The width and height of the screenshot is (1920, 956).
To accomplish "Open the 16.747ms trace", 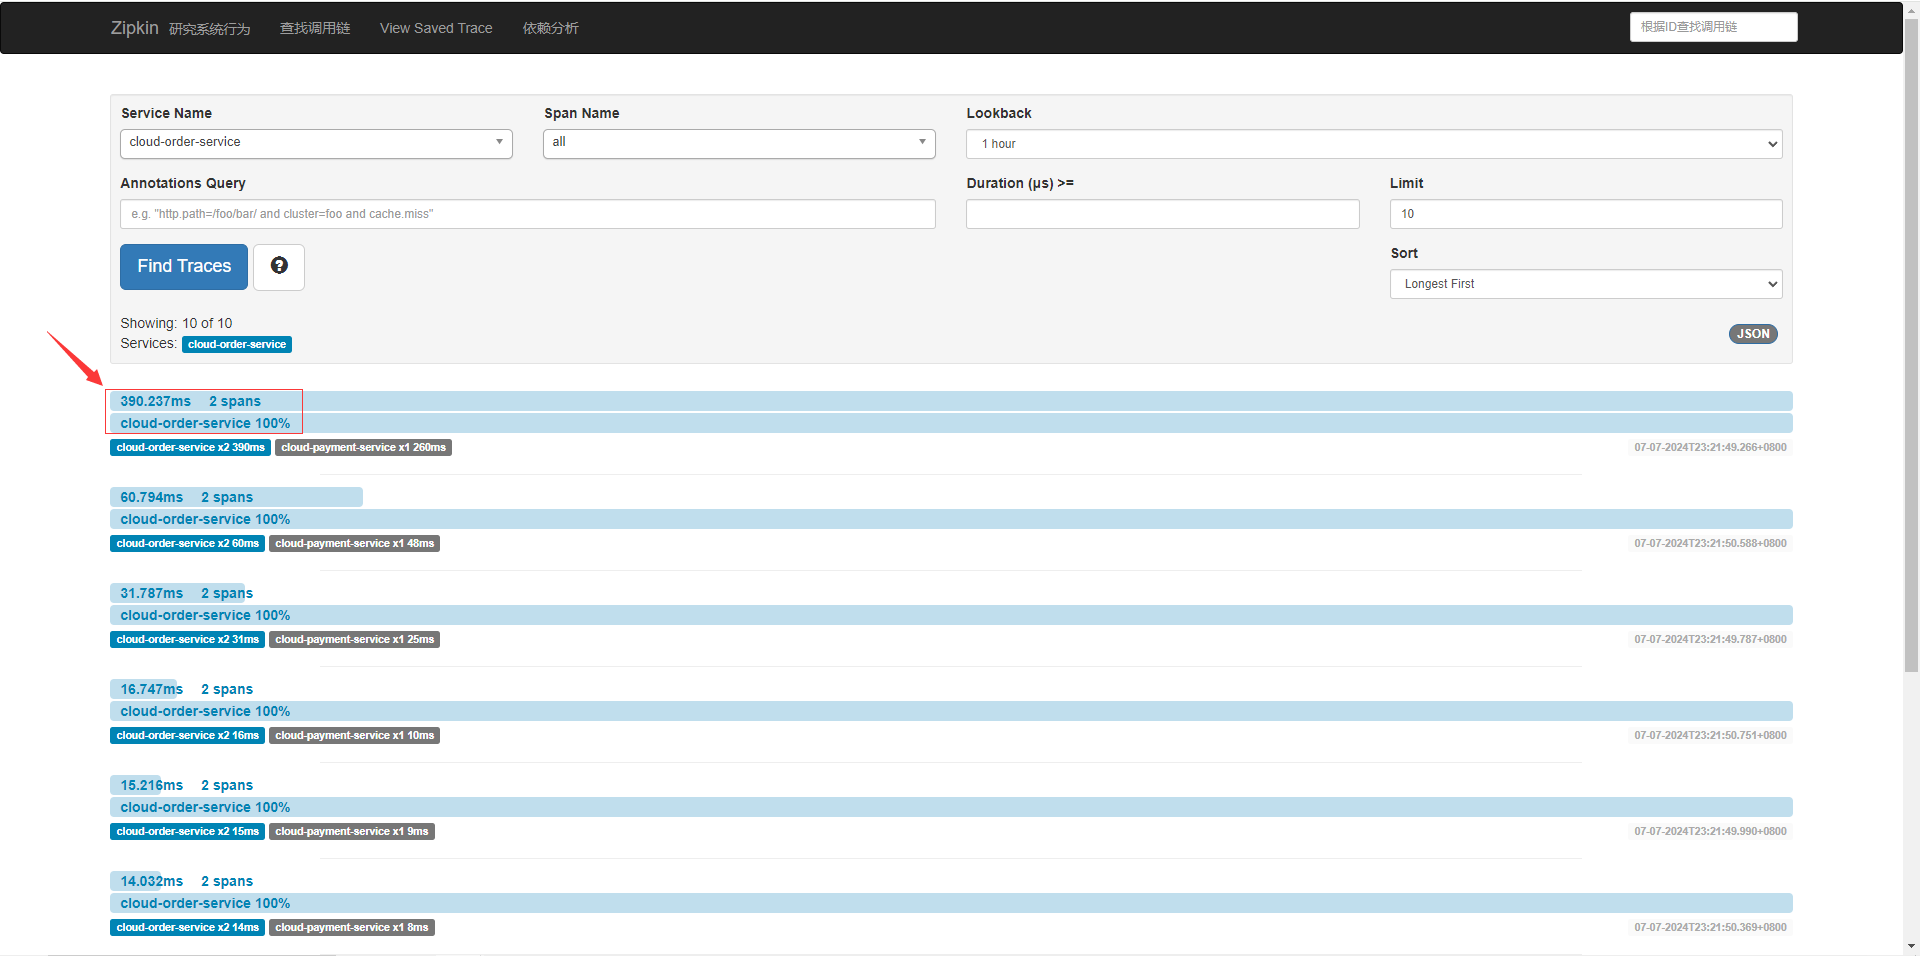I will coord(951,700).
